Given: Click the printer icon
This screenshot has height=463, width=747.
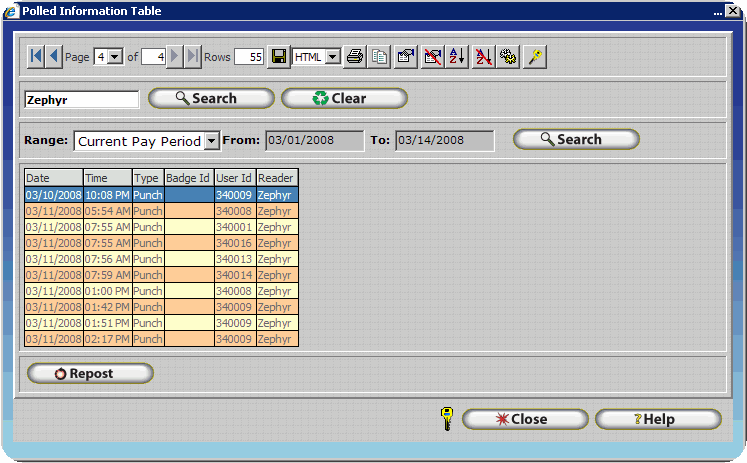Looking at the screenshot, I should (355, 57).
